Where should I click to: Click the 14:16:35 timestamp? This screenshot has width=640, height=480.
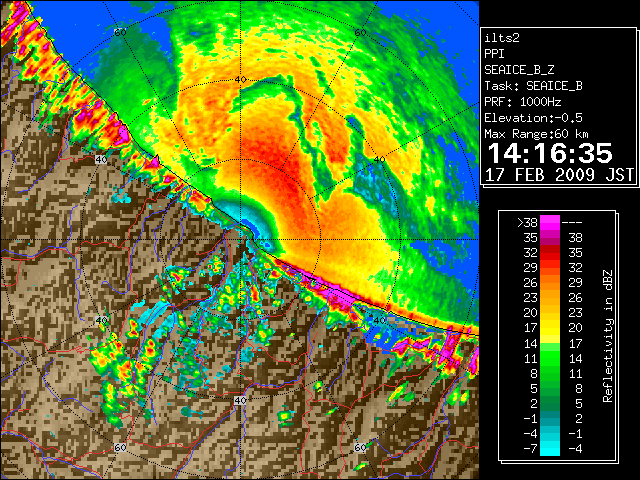click(x=550, y=153)
